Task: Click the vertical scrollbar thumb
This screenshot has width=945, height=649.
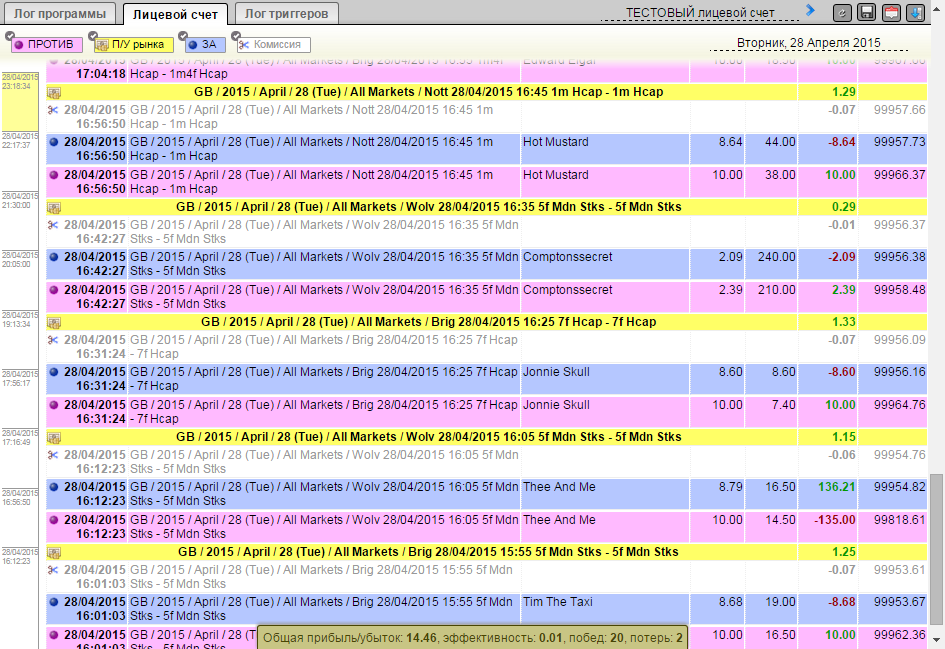Action: (x=937, y=548)
